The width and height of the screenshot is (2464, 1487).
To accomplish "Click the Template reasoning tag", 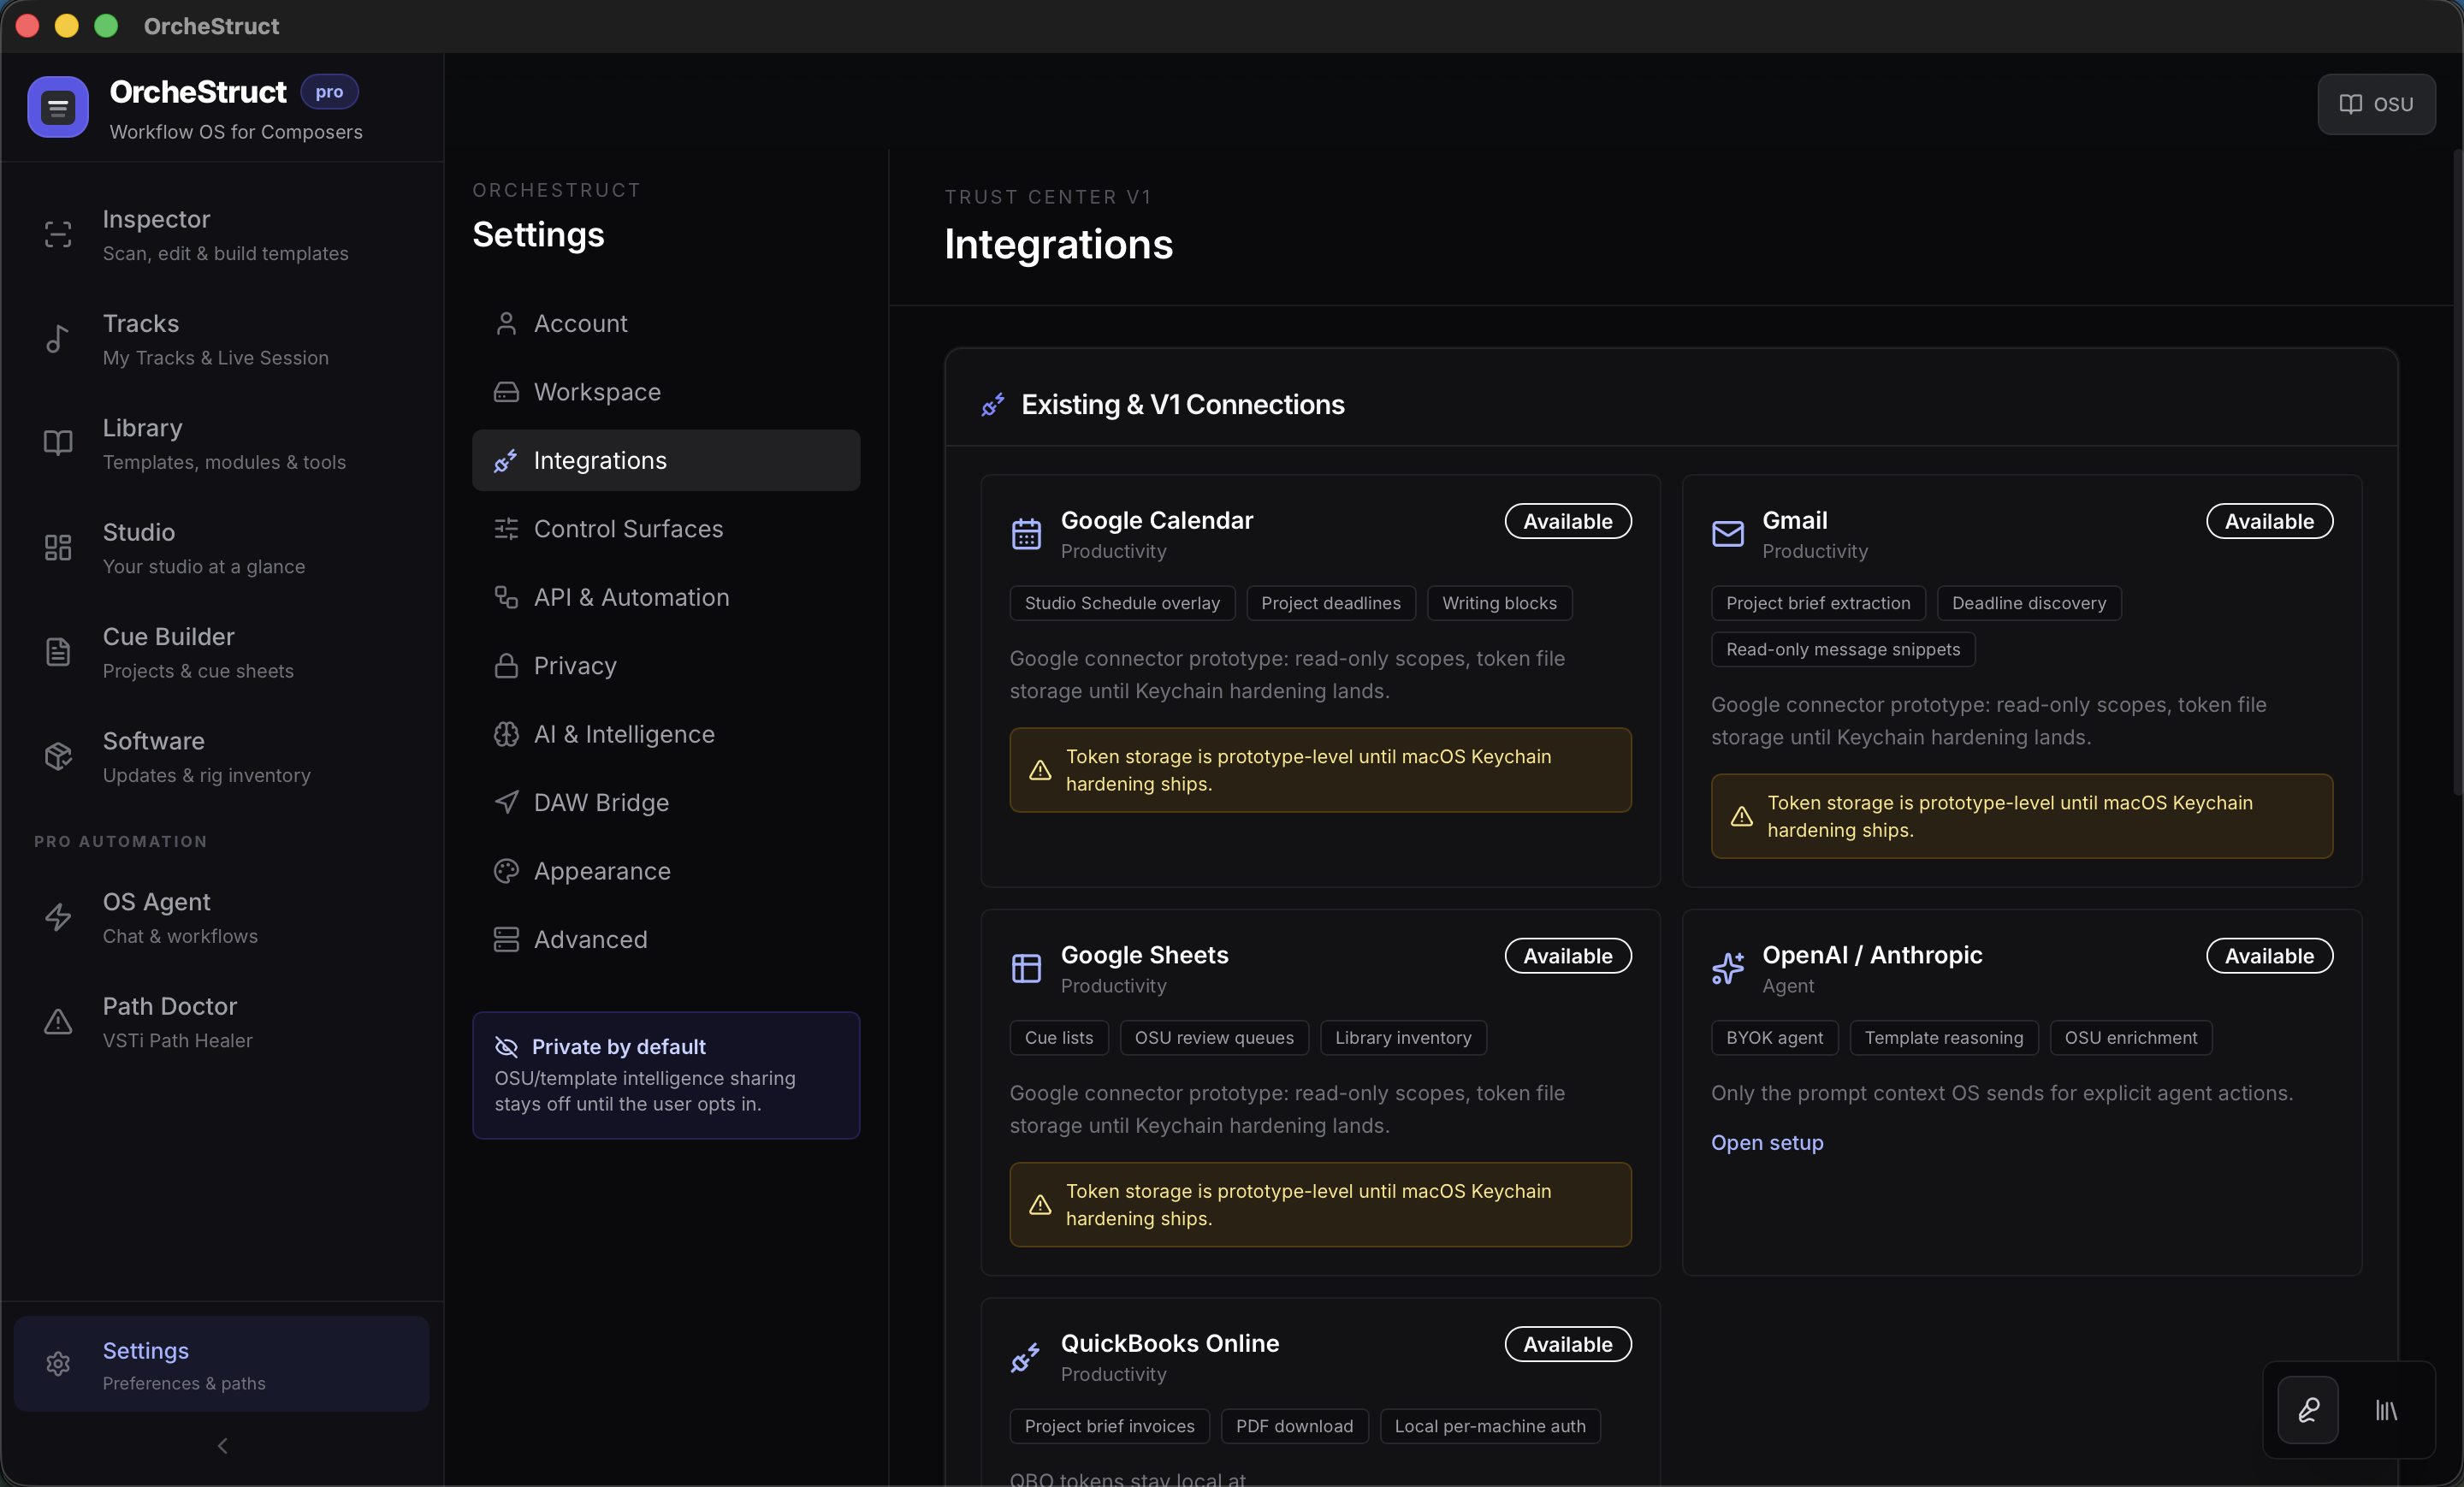I will coord(1943,1038).
